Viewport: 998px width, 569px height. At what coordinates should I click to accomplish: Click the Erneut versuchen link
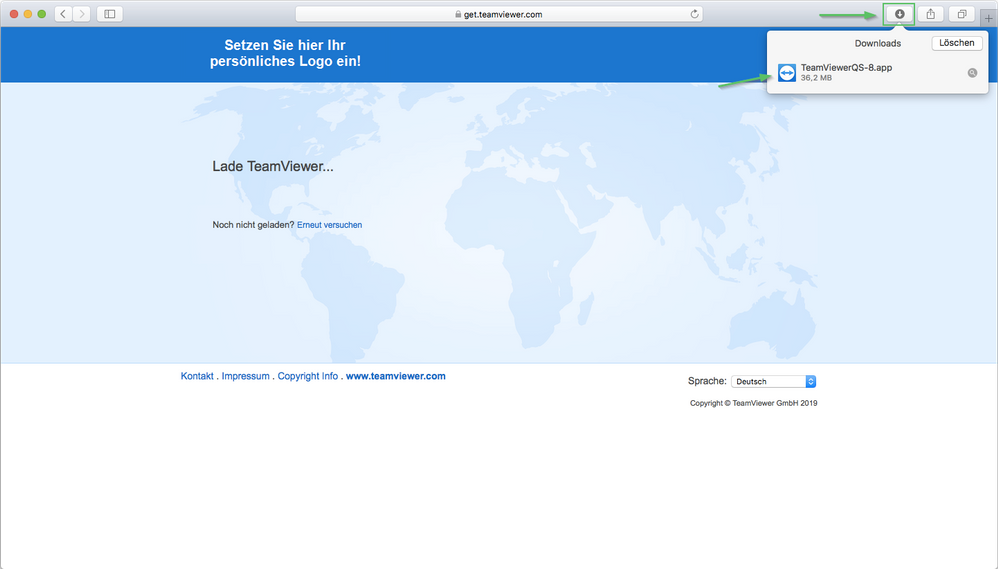point(329,225)
